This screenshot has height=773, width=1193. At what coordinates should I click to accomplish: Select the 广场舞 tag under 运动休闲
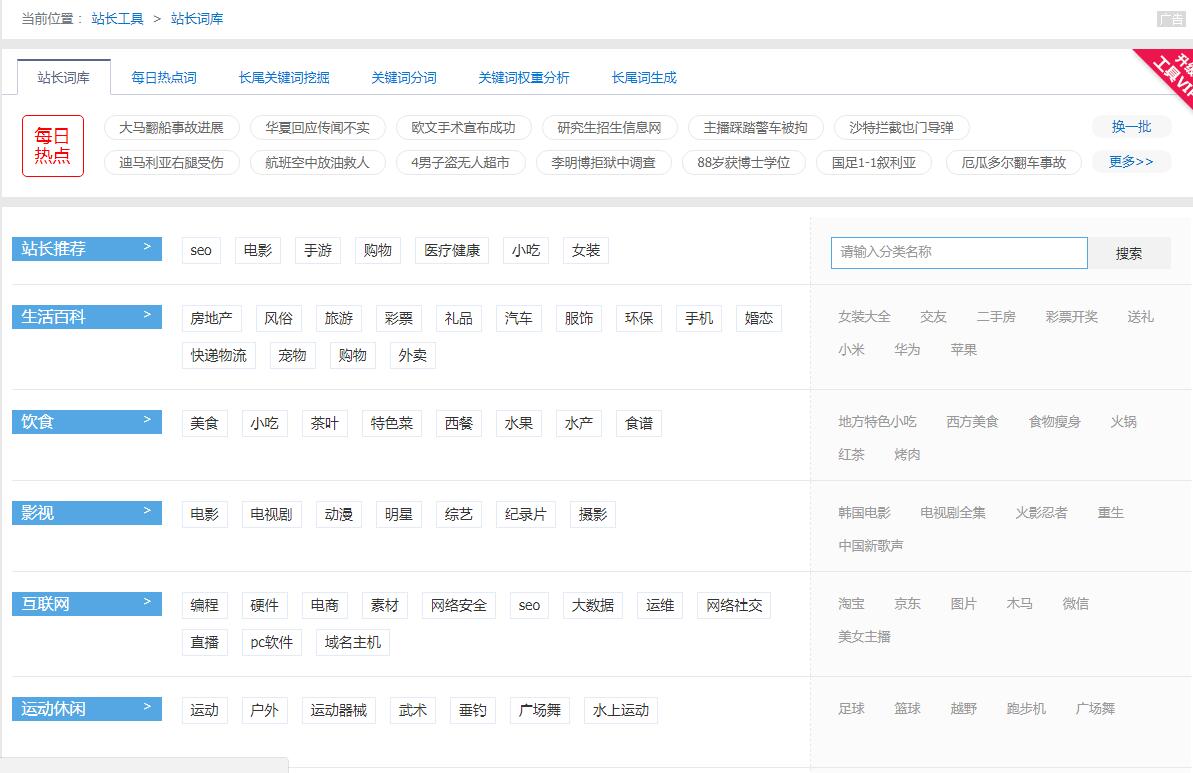pyautogui.click(x=539, y=710)
